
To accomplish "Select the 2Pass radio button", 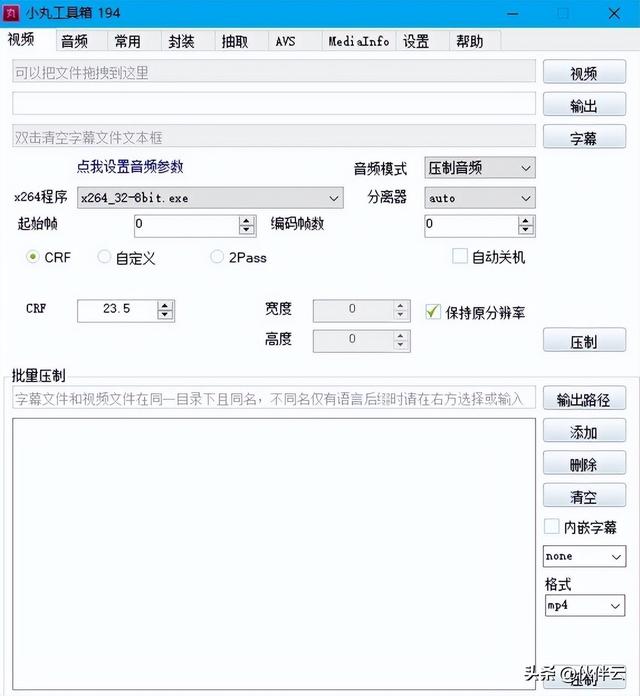I will click(x=217, y=257).
